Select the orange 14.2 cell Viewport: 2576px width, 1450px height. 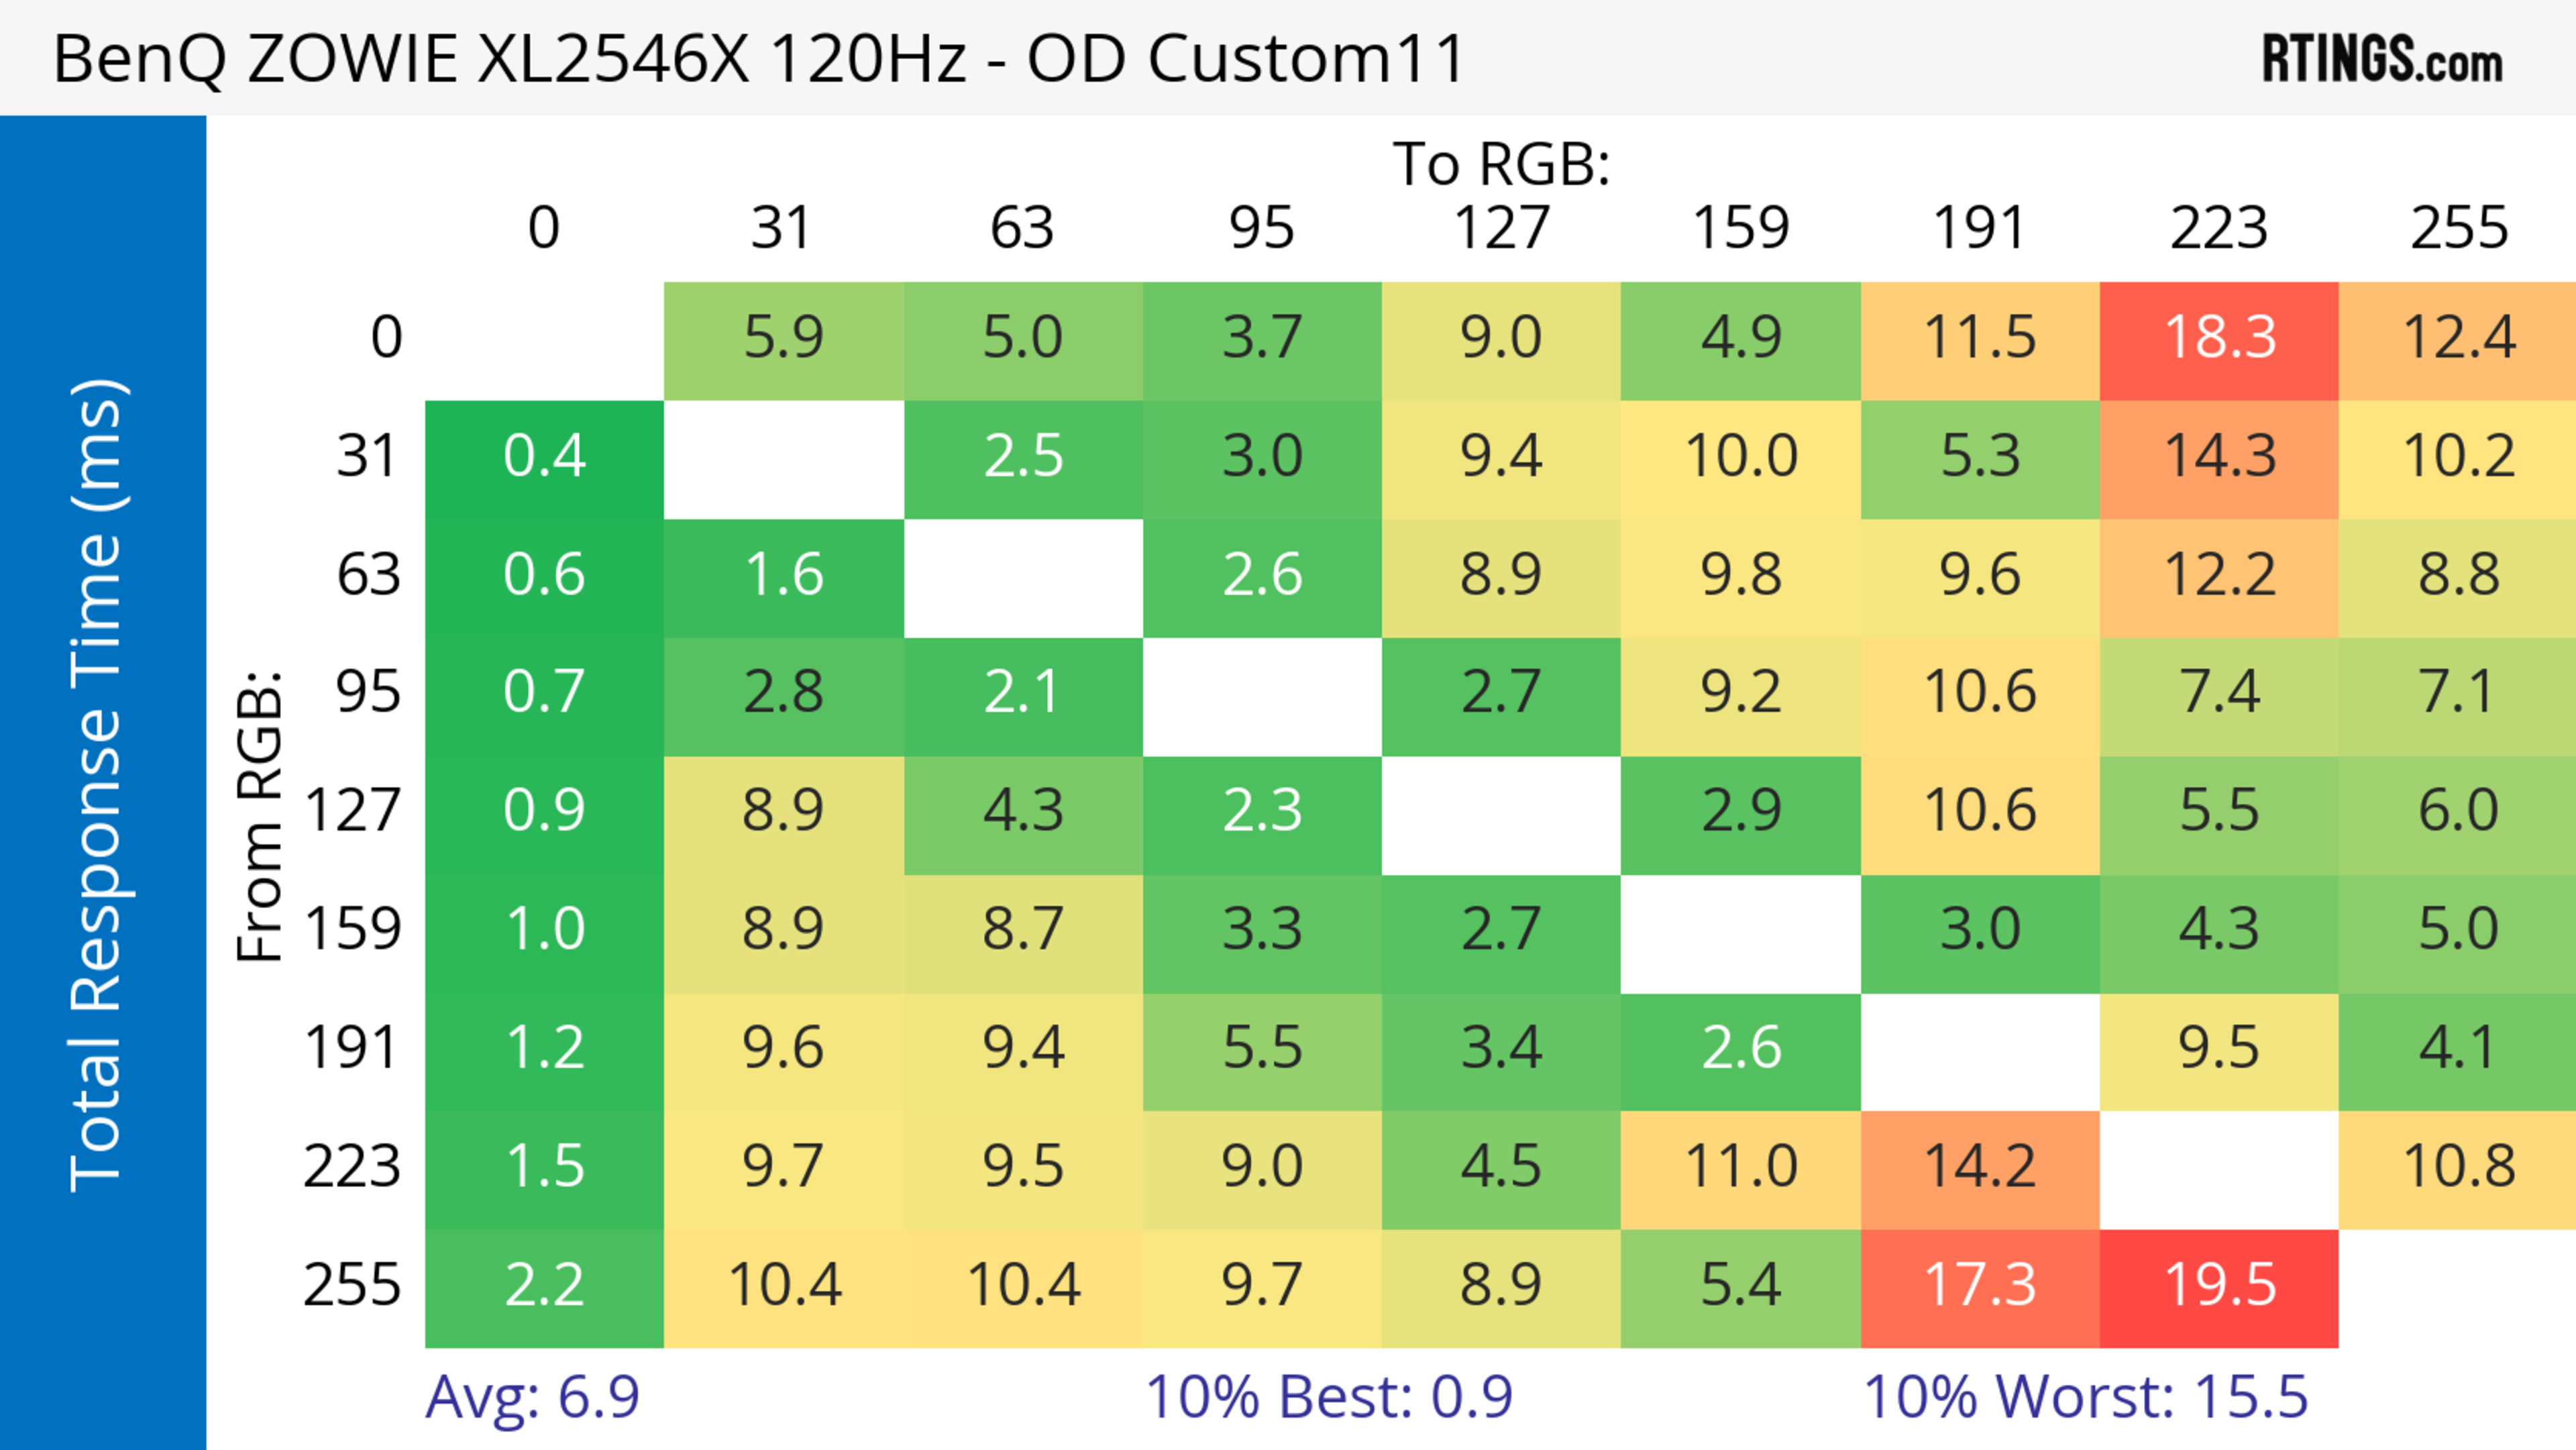[1980, 1168]
